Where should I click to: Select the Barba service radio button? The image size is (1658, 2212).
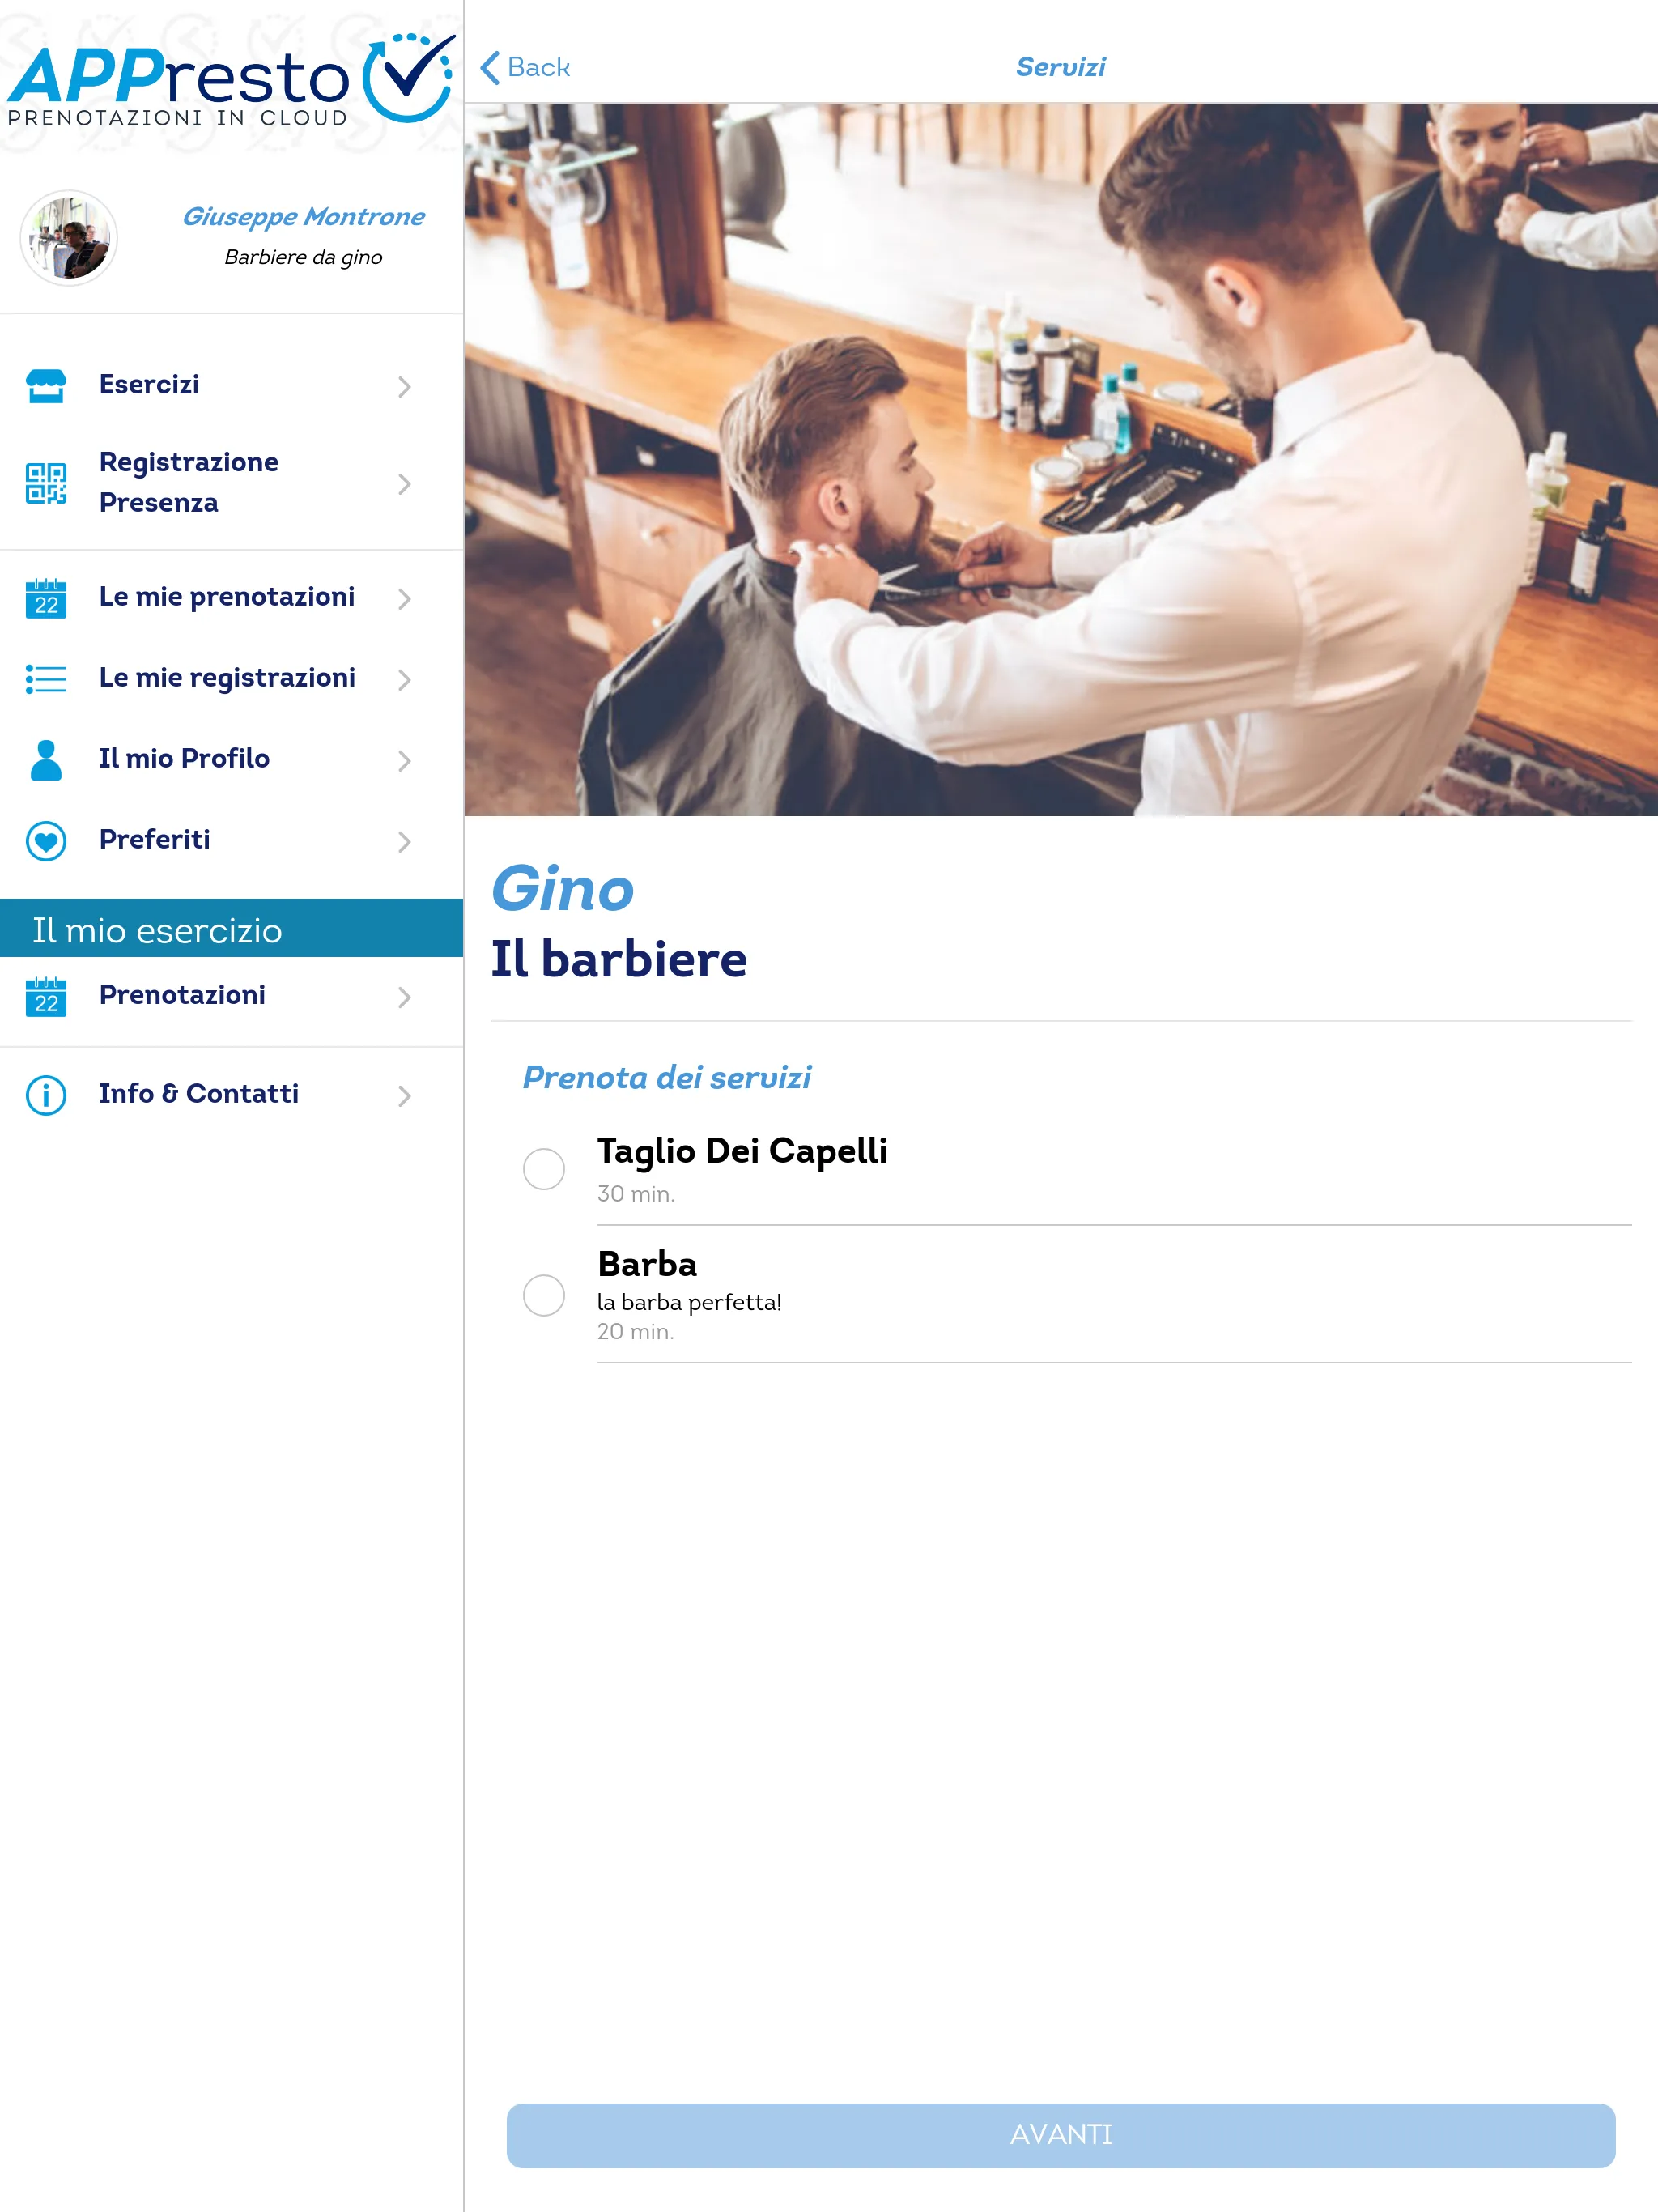click(x=543, y=1292)
